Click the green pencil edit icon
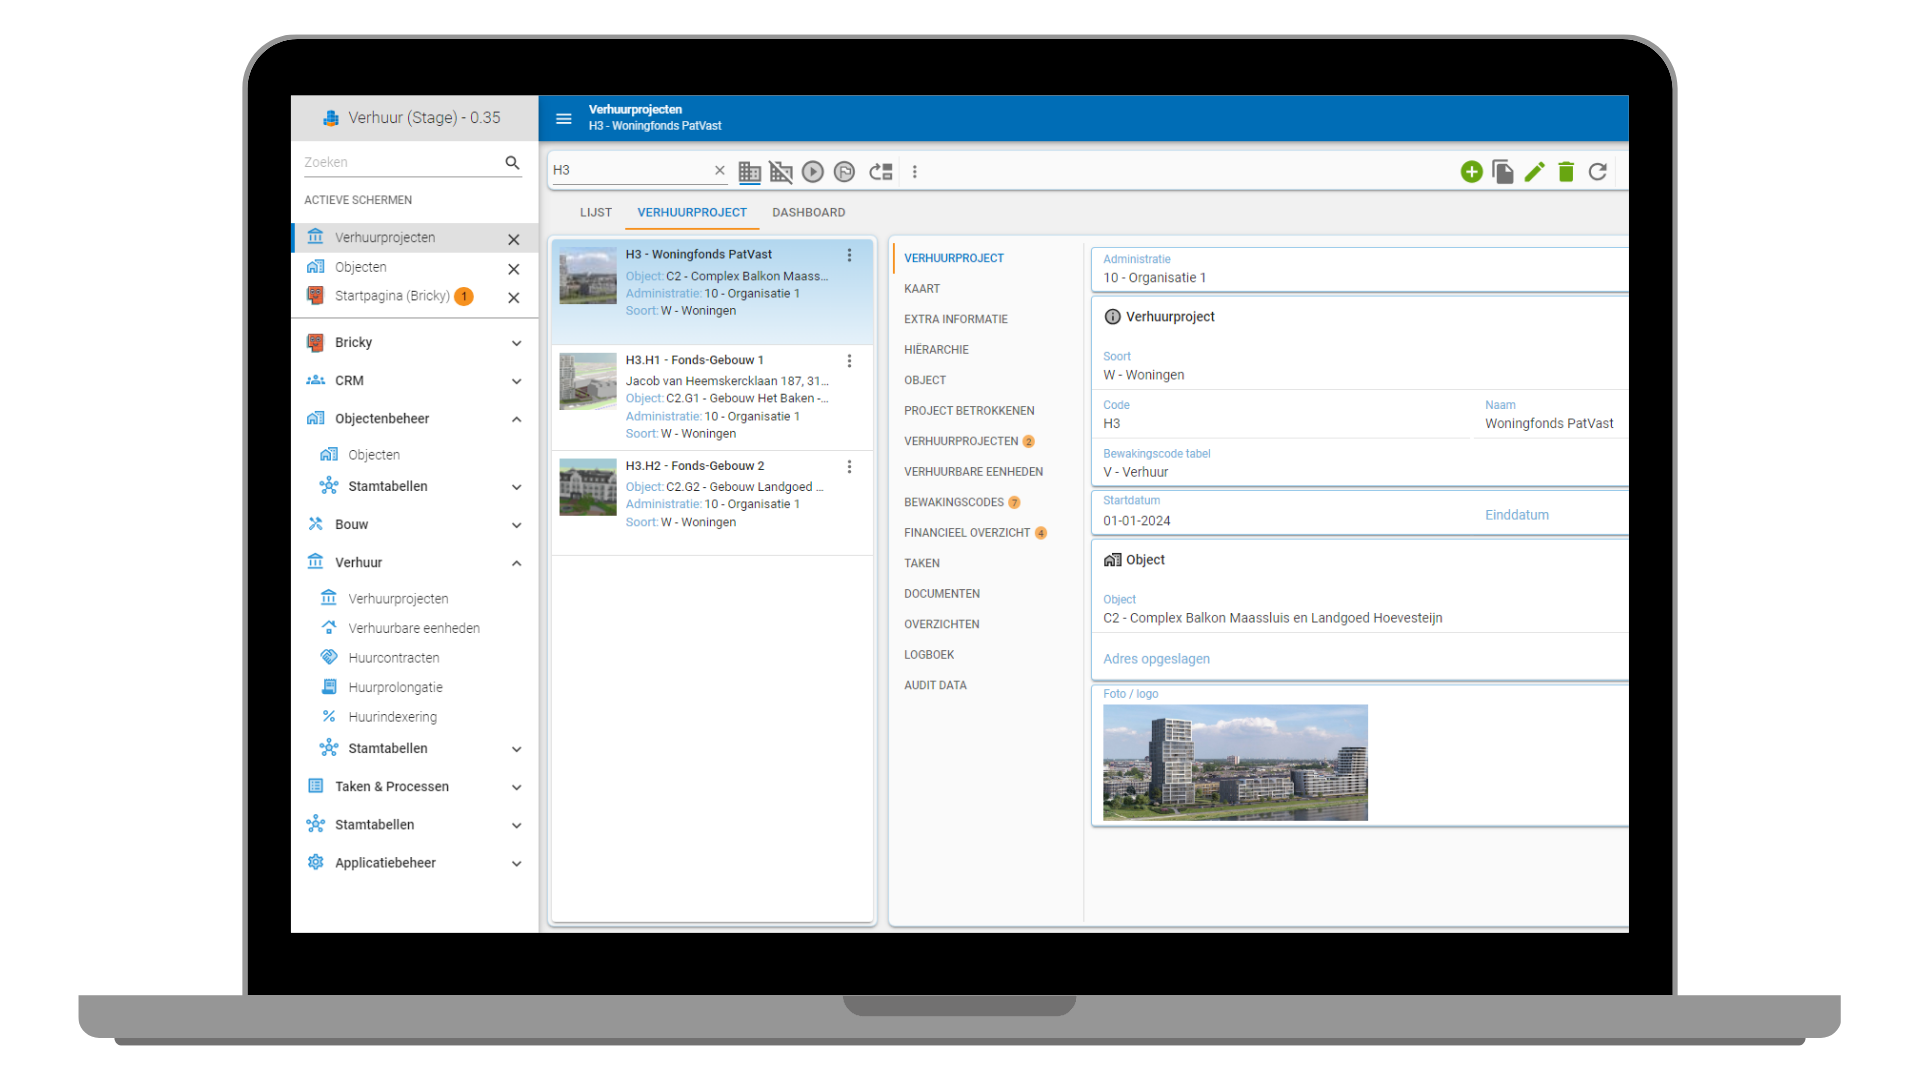This screenshot has width=1920, height=1080. pyautogui.click(x=1534, y=172)
